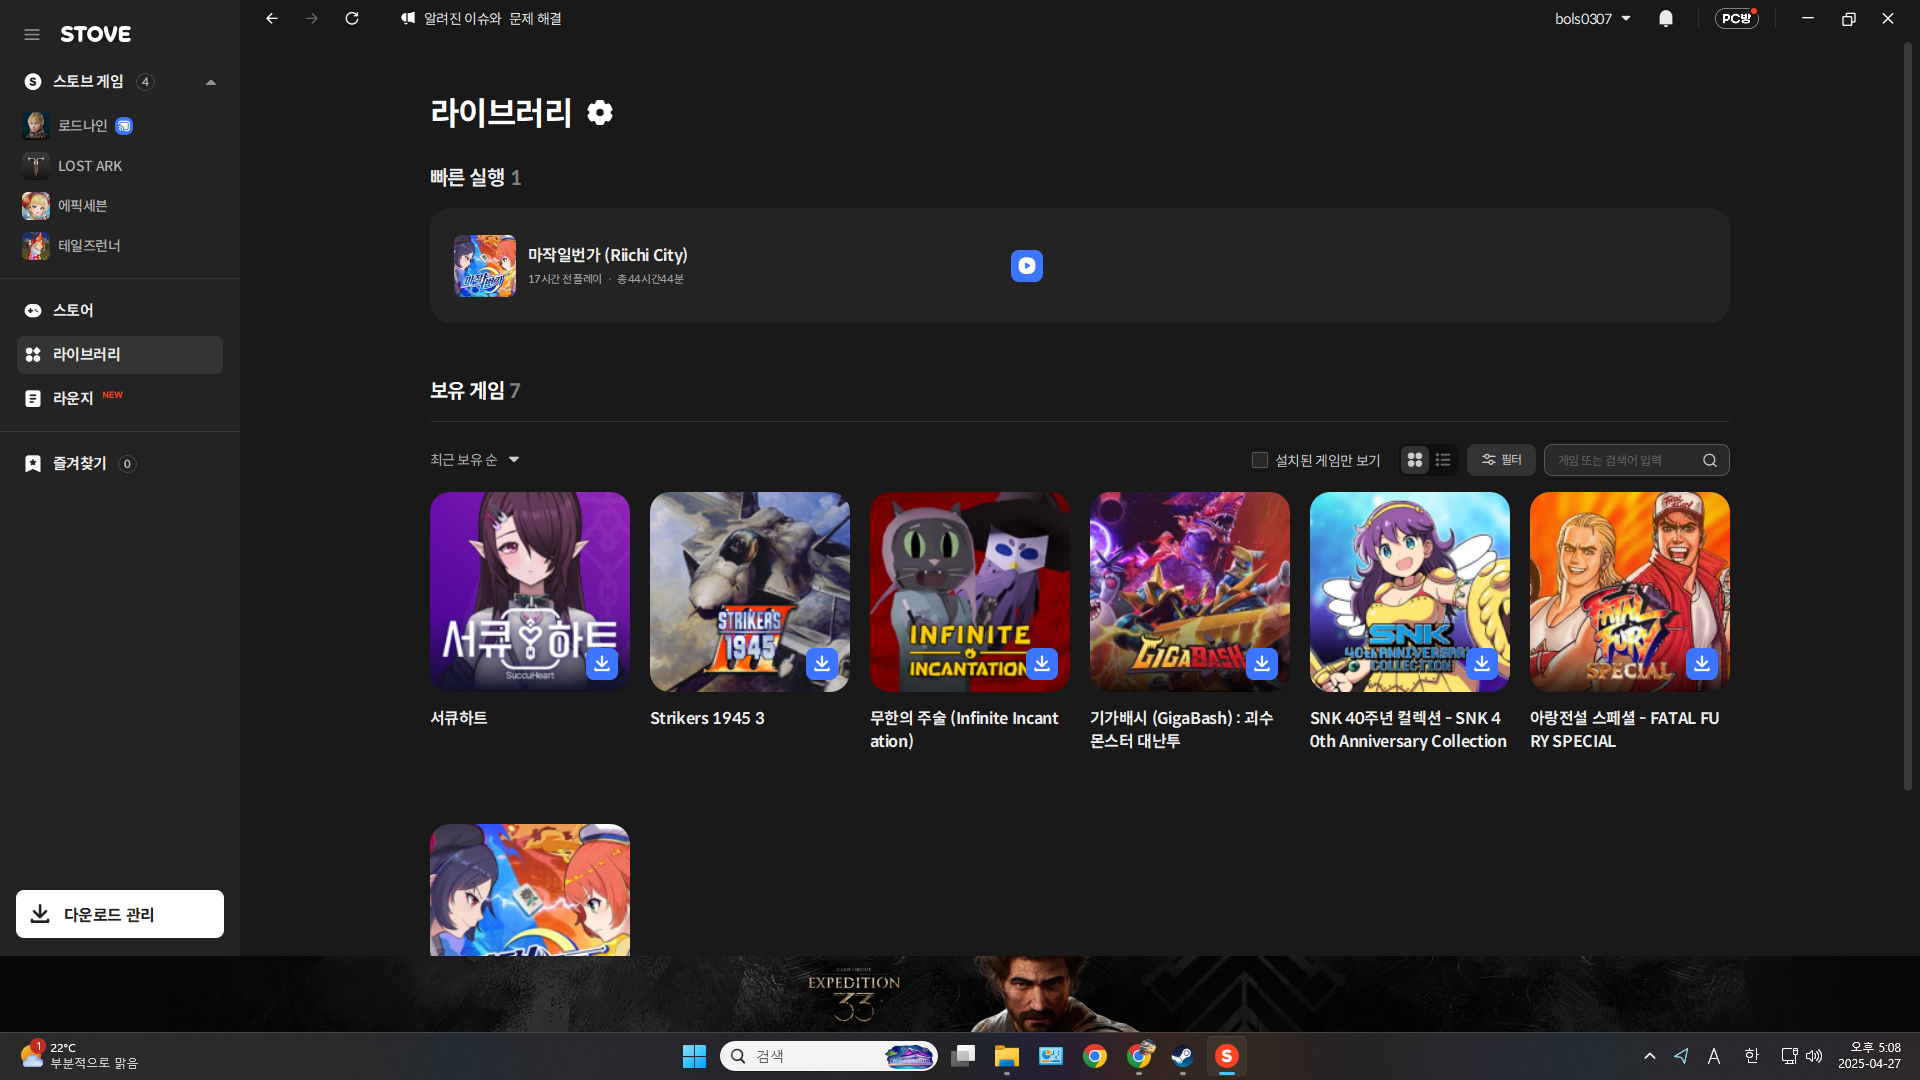Show hidden system tray icons
1920x1080 pixels.
pos(1650,1056)
